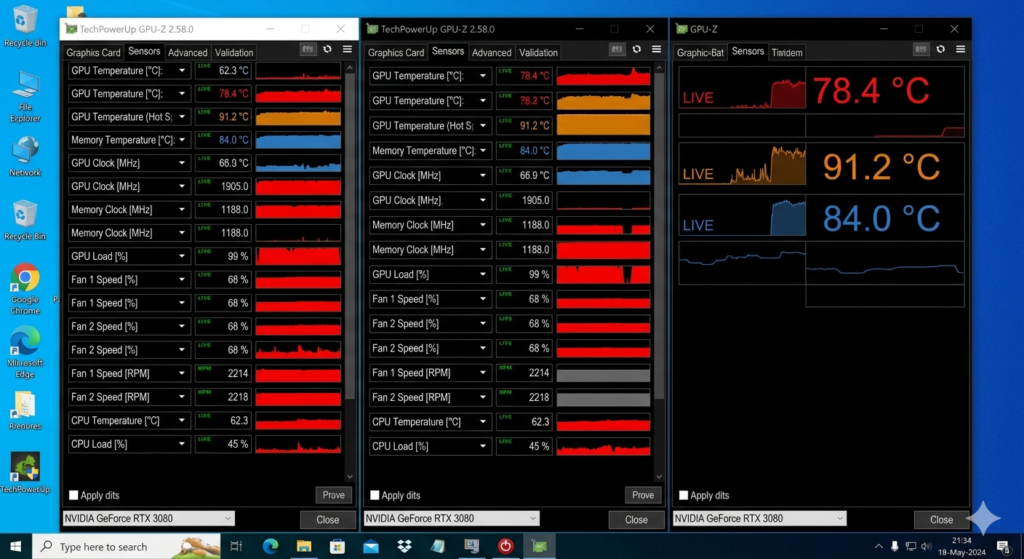Image resolution: width=1024 pixels, height=559 pixels.
Task: Expand the CPU Load dropdown in the left window
Action: [x=182, y=444]
